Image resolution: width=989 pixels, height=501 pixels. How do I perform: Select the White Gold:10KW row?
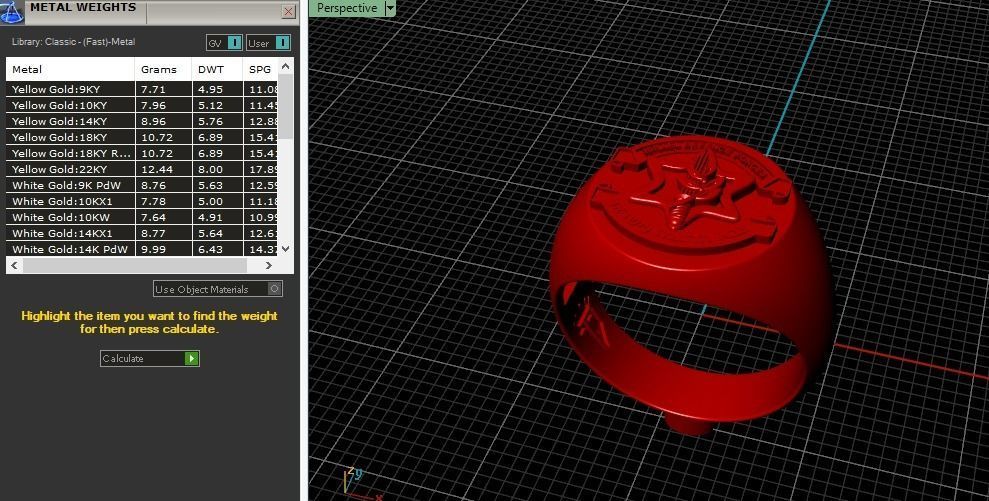(142, 217)
